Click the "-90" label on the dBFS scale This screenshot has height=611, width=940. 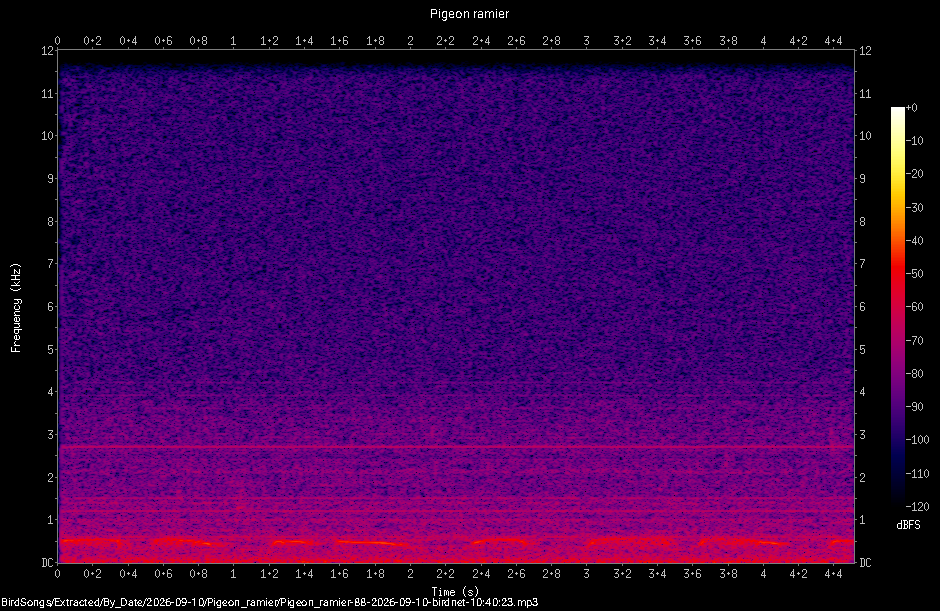pyautogui.click(x=915, y=407)
